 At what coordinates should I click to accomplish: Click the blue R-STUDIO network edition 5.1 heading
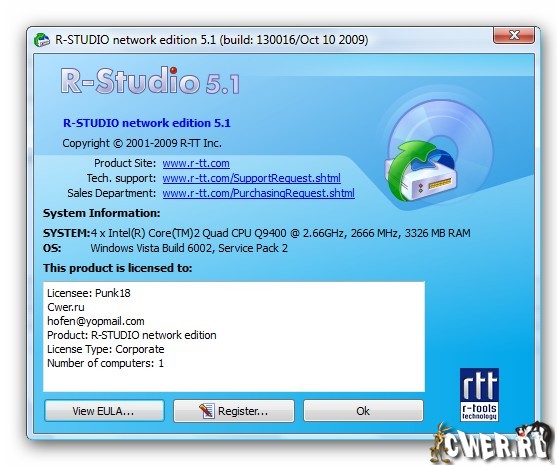147,123
